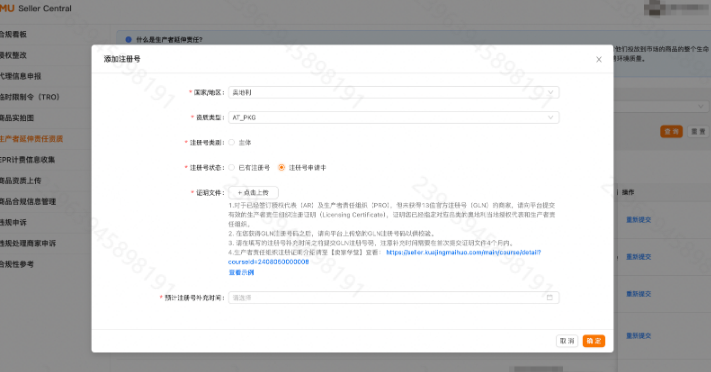Screen dimensions: 711x372
Task: Click the 点击上传 button for 证明文件
Action: (253, 193)
